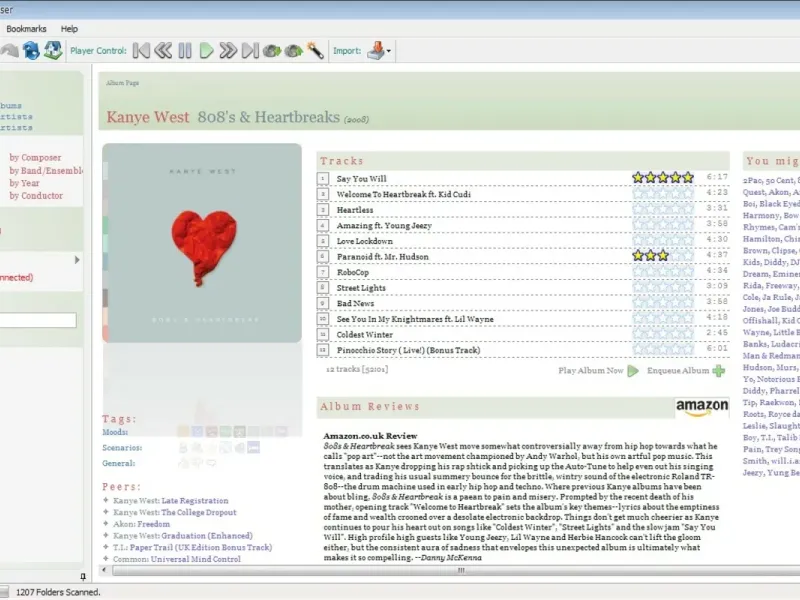This screenshot has height=600, width=800.
Task: Click the 808's & Heartbreaks album cover
Action: tap(202, 243)
